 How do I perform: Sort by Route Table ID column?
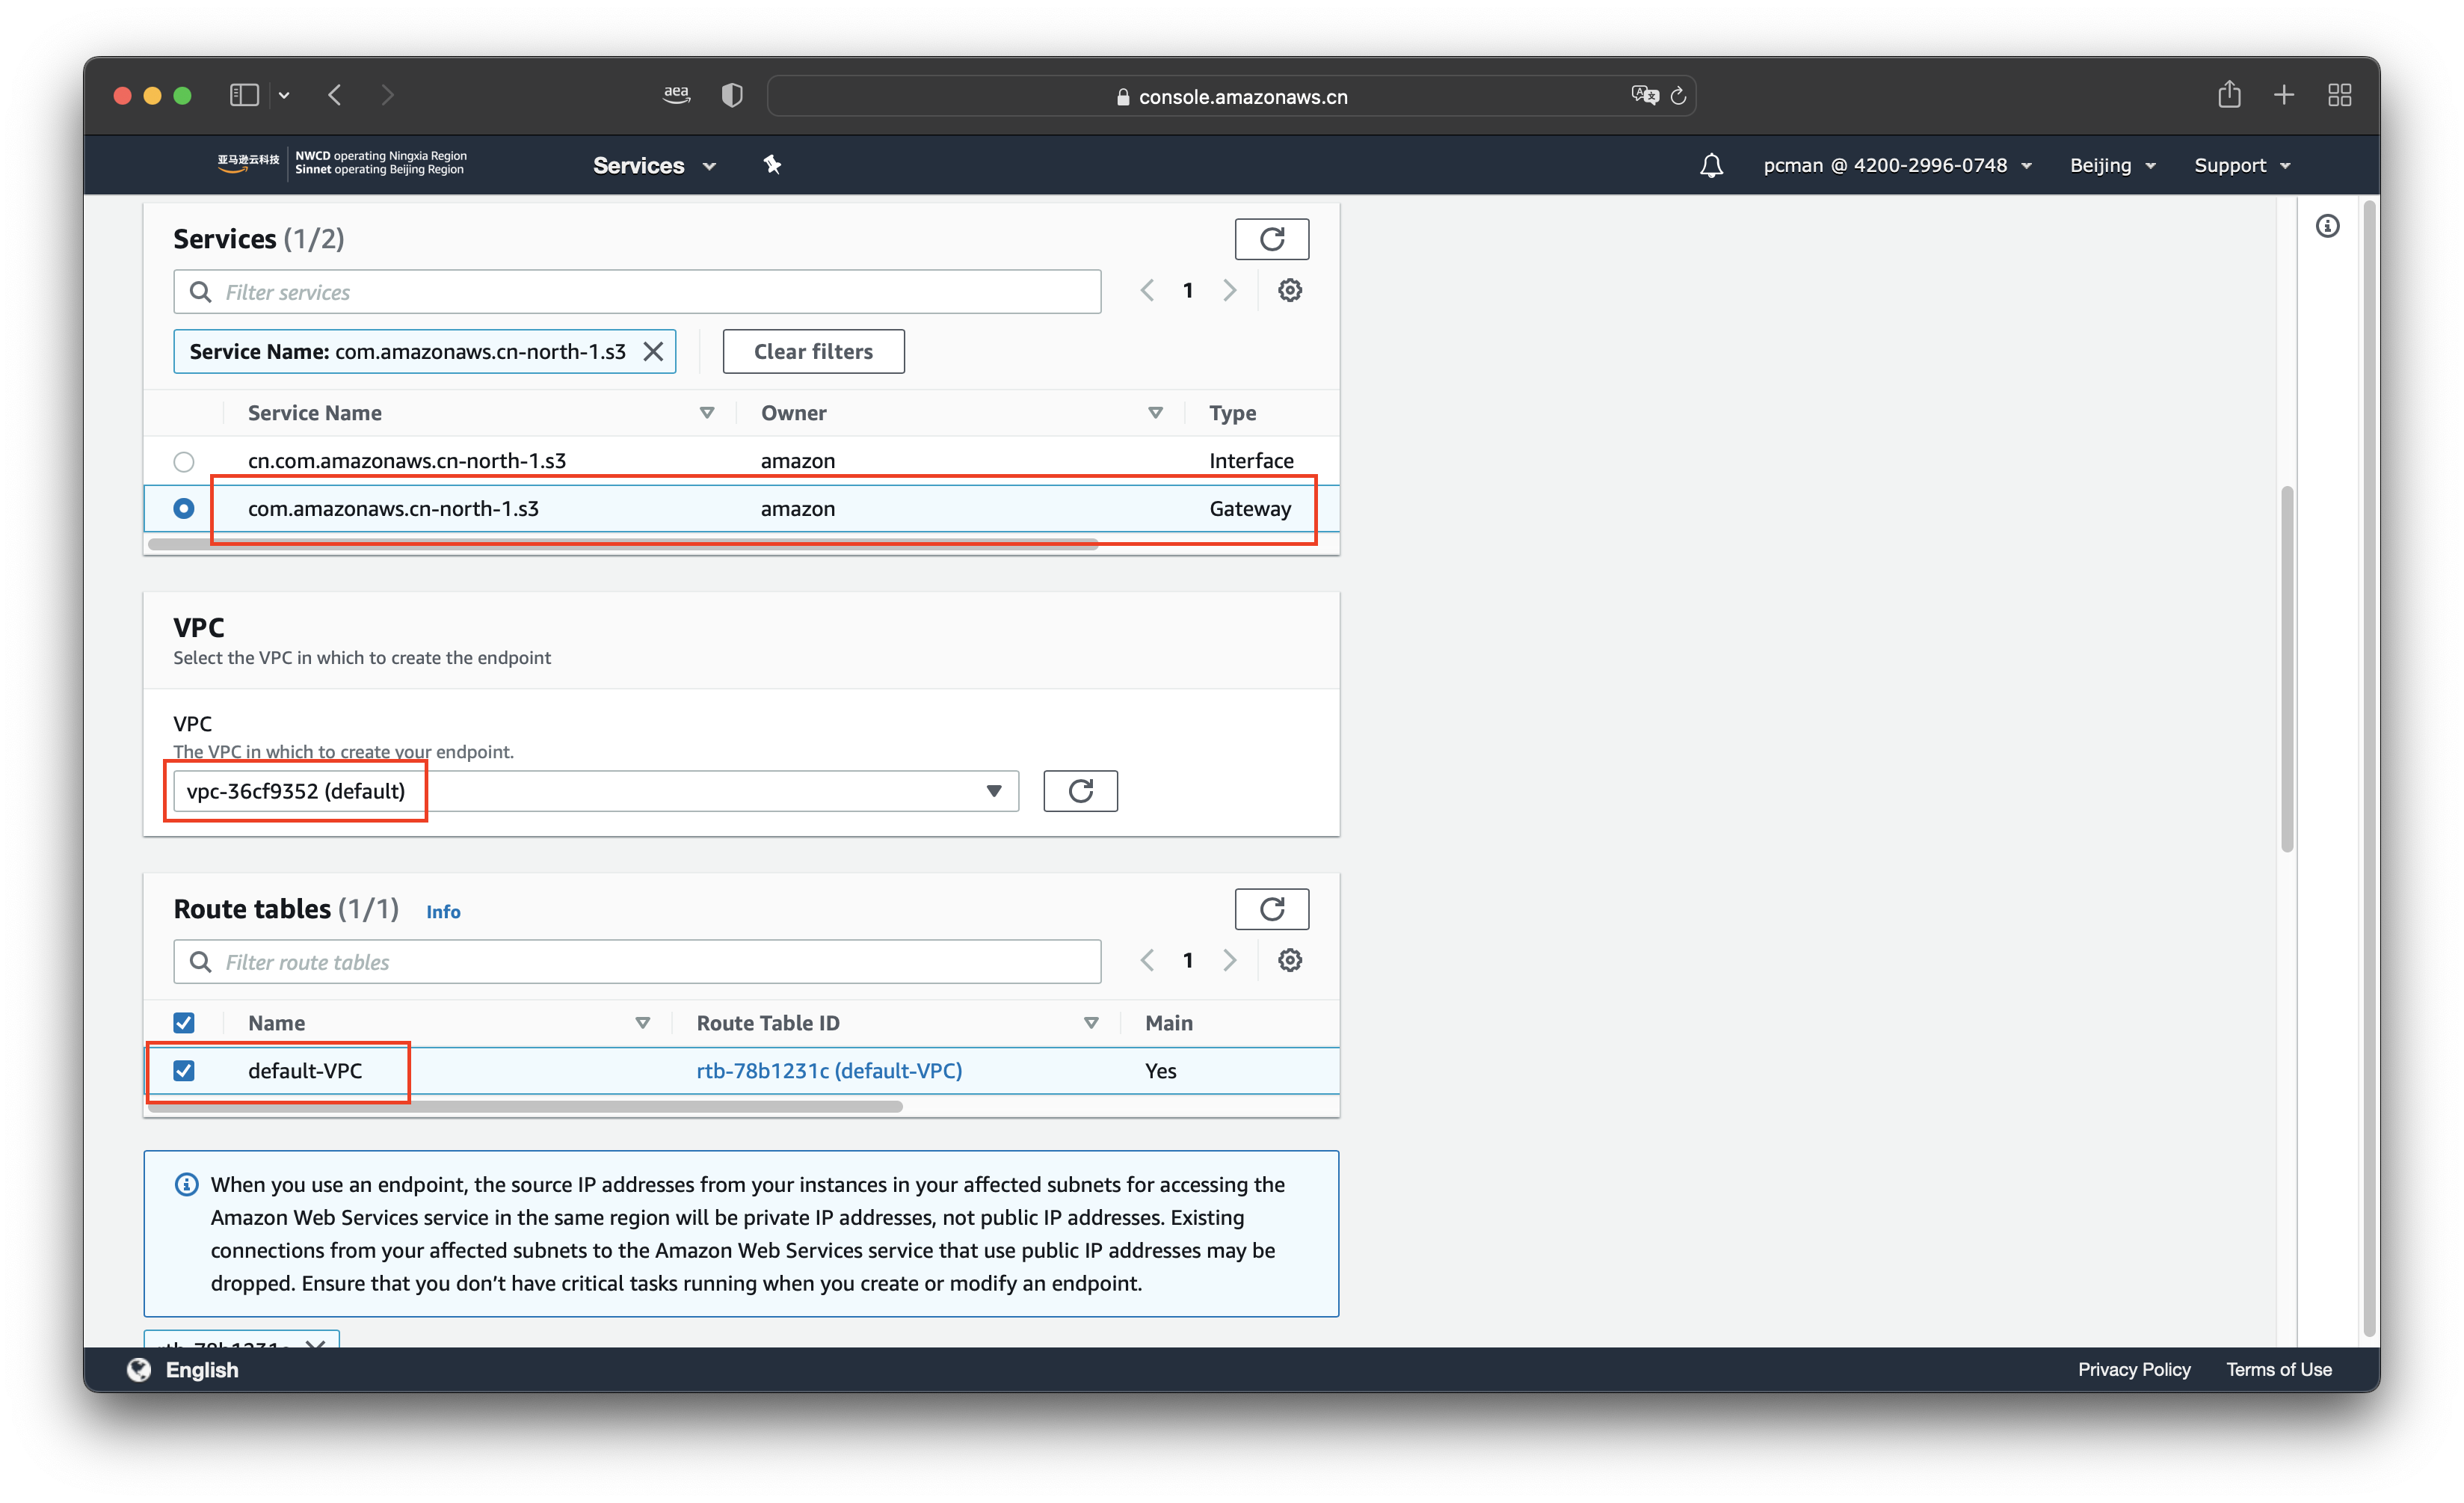[x=1091, y=1022]
